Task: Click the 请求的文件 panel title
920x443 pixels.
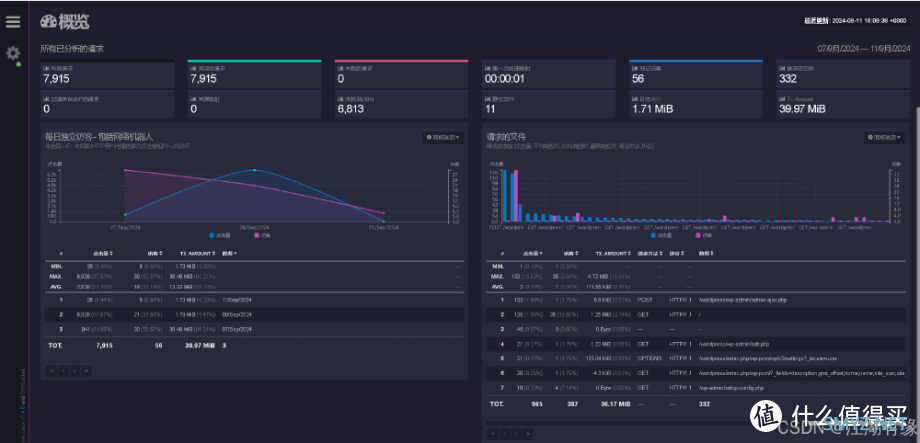Action: click(506, 136)
